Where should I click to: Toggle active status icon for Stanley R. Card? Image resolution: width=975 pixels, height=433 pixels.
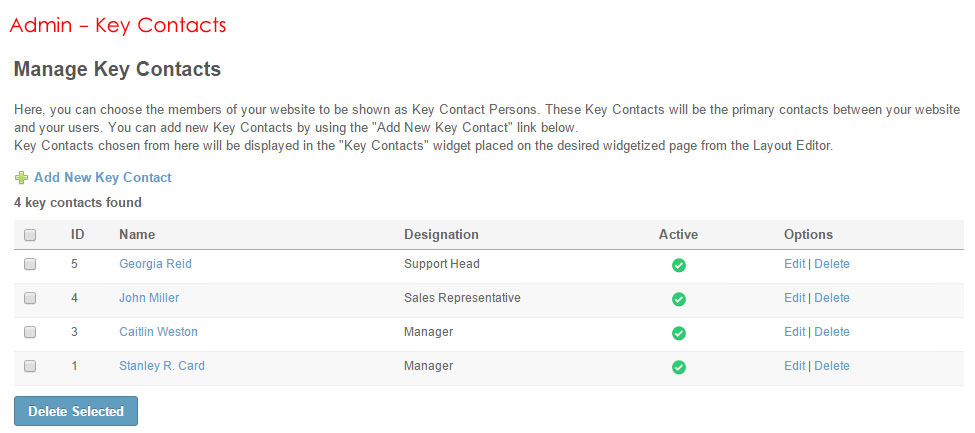678,367
